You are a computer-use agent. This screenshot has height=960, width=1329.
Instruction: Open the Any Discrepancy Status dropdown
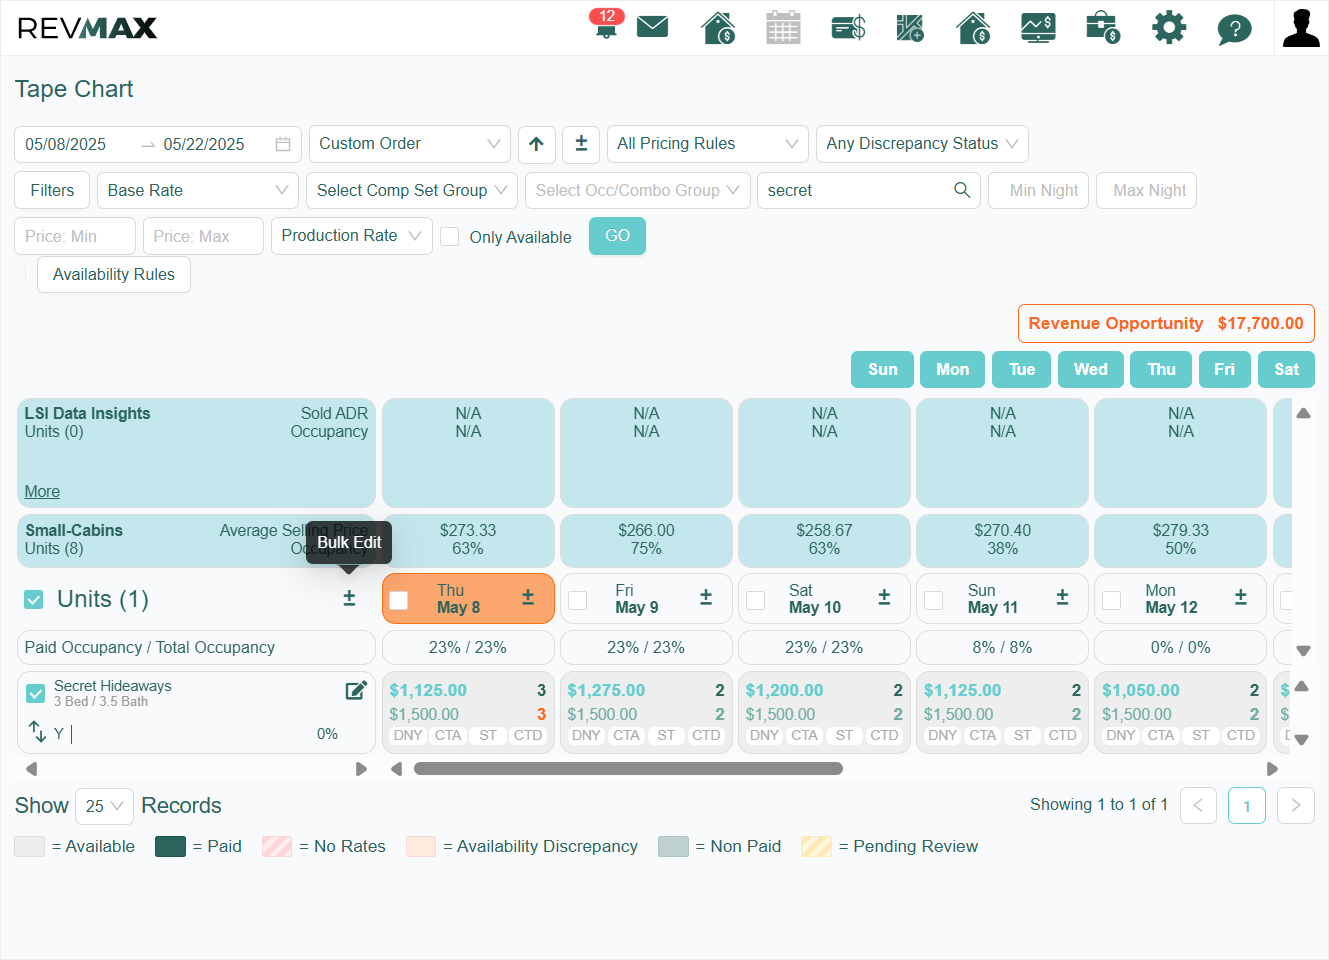click(922, 144)
